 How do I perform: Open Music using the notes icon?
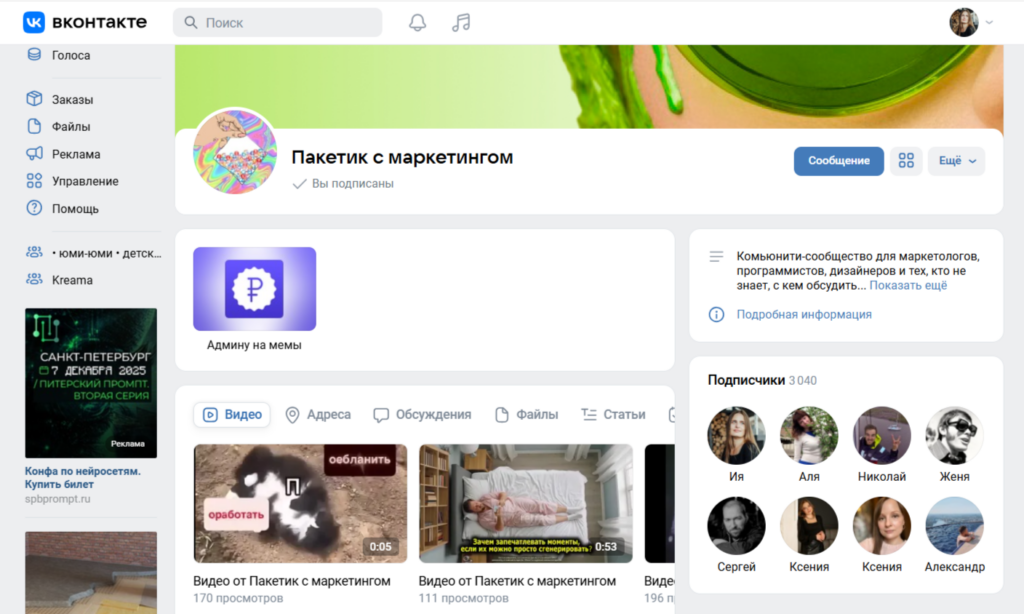(x=460, y=22)
